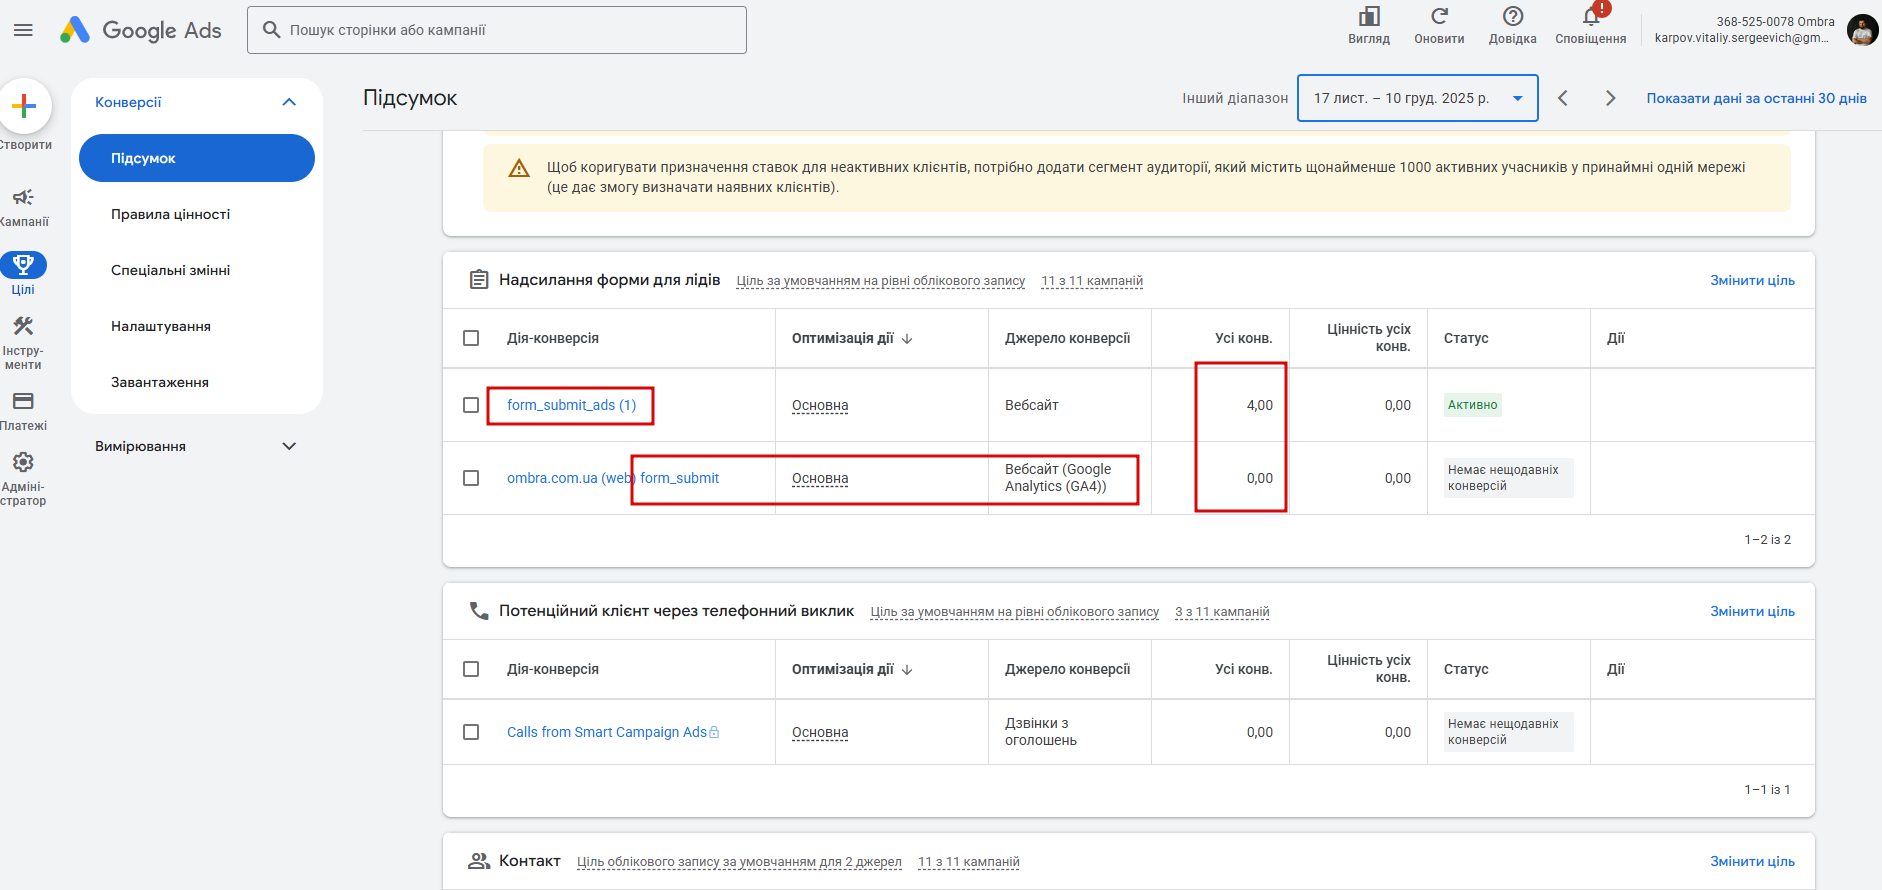Open Налаштування in the sidebar
Viewport: 1882px width, 890px height.
point(161,326)
